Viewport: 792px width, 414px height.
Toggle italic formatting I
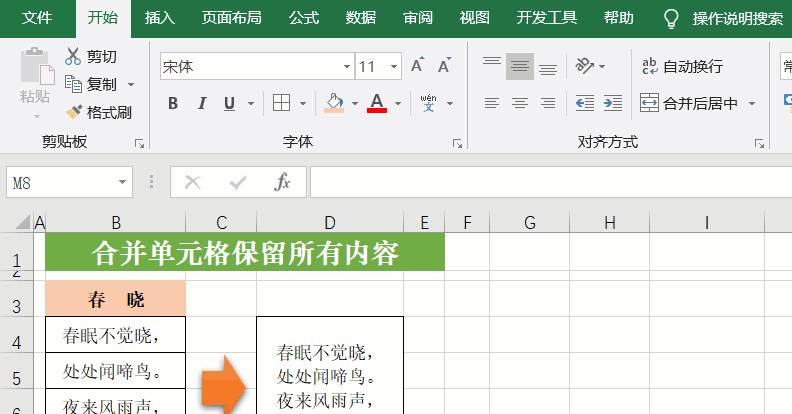coord(202,104)
